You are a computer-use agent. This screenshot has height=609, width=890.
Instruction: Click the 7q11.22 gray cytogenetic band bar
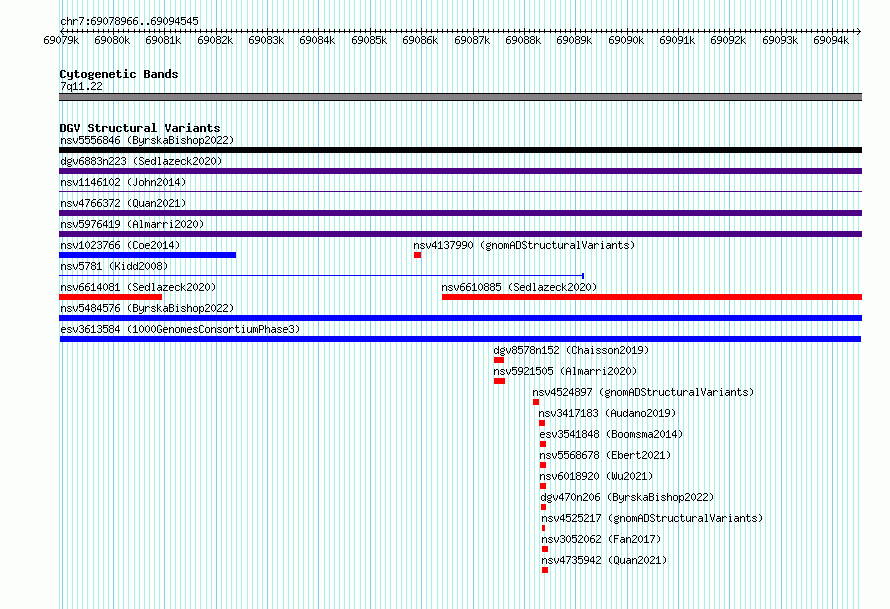(x=460, y=97)
